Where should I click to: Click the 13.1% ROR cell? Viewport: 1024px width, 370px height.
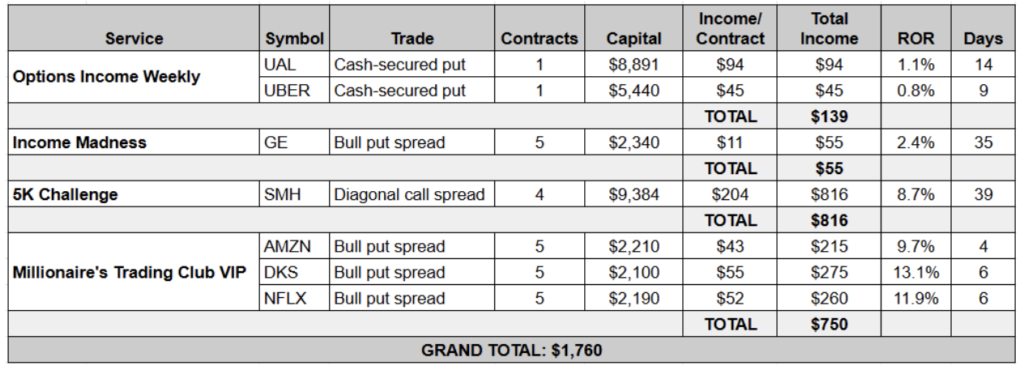[916, 272]
